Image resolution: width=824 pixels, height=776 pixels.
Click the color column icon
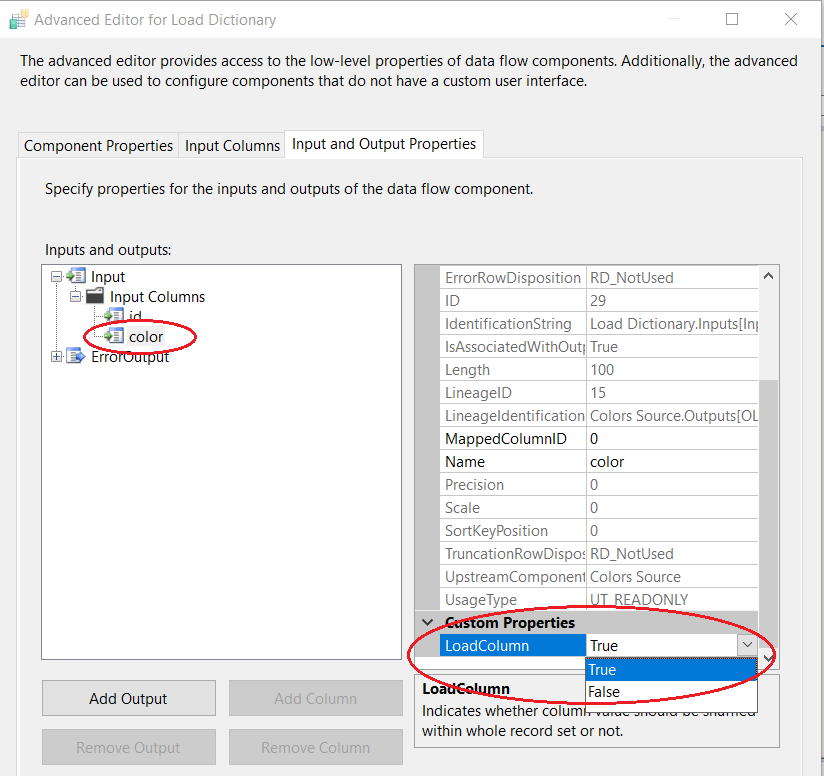114,336
